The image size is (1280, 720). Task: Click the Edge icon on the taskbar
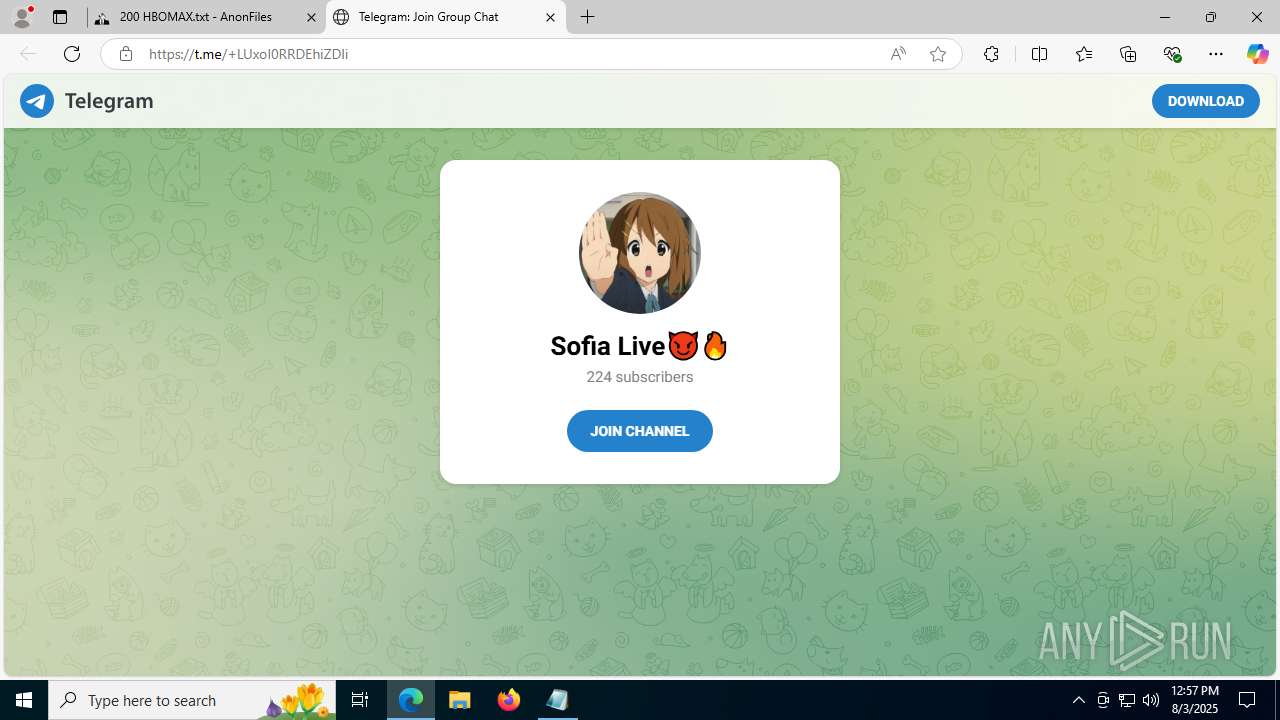pos(411,700)
